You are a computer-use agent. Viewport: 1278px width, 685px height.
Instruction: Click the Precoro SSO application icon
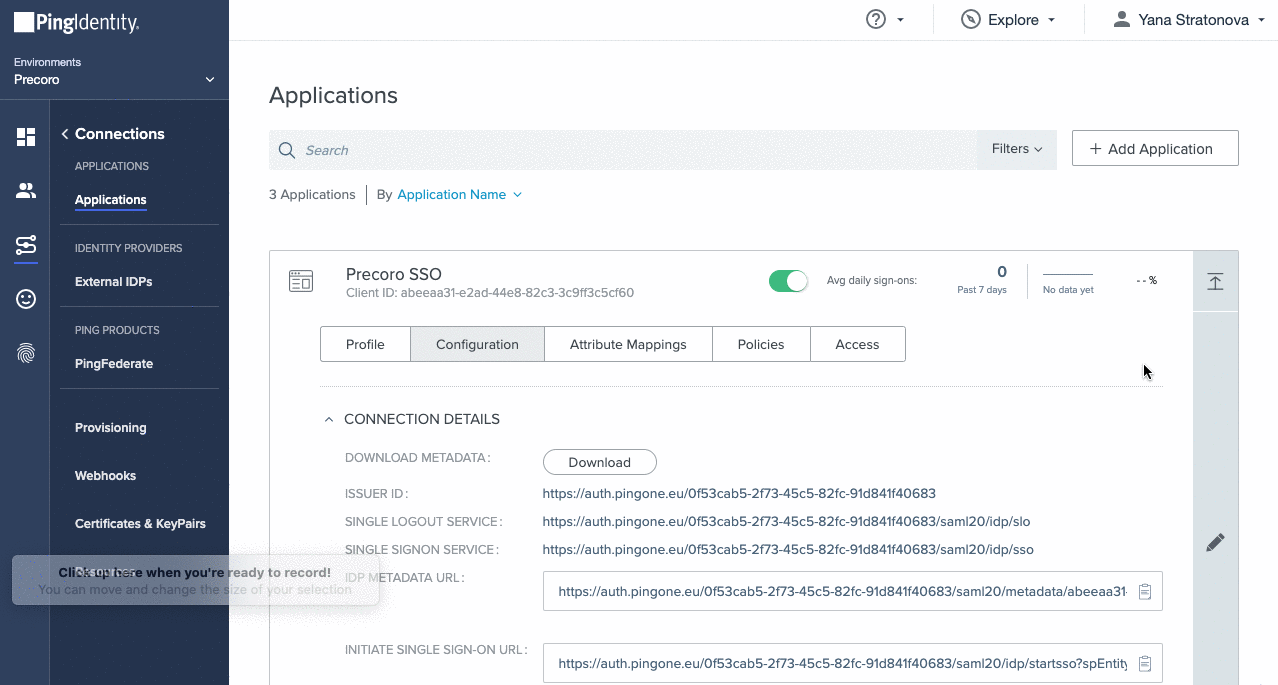301,281
